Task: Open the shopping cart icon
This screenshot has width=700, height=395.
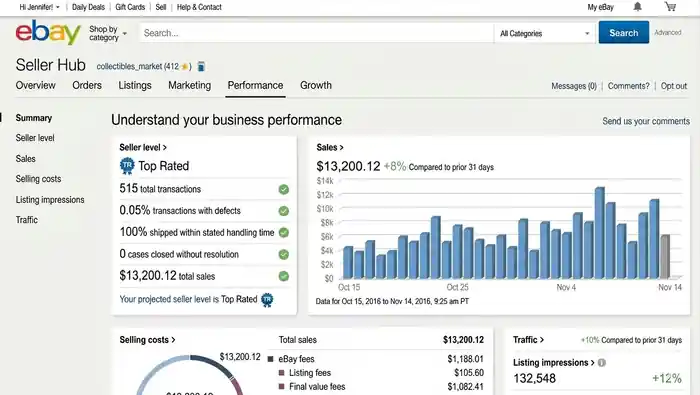Action: point(670,7)
